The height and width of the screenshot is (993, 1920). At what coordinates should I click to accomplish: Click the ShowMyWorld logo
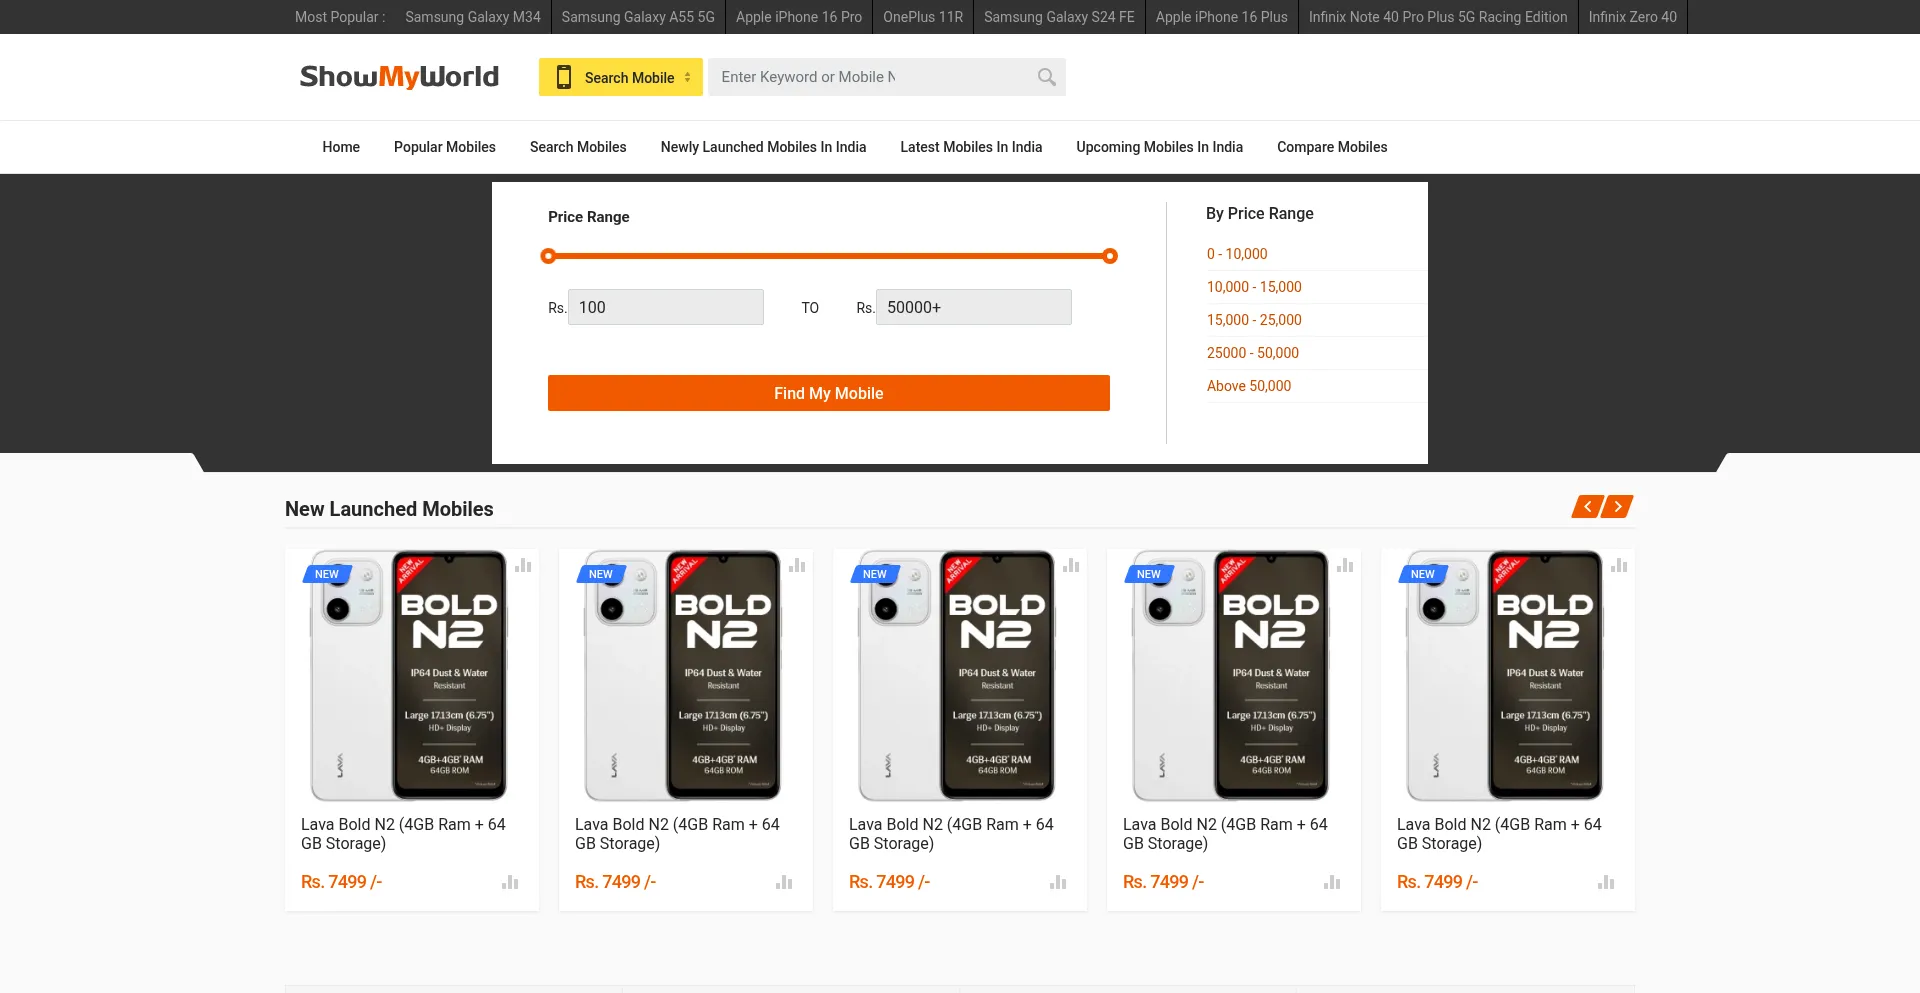[x=399, y=77]
